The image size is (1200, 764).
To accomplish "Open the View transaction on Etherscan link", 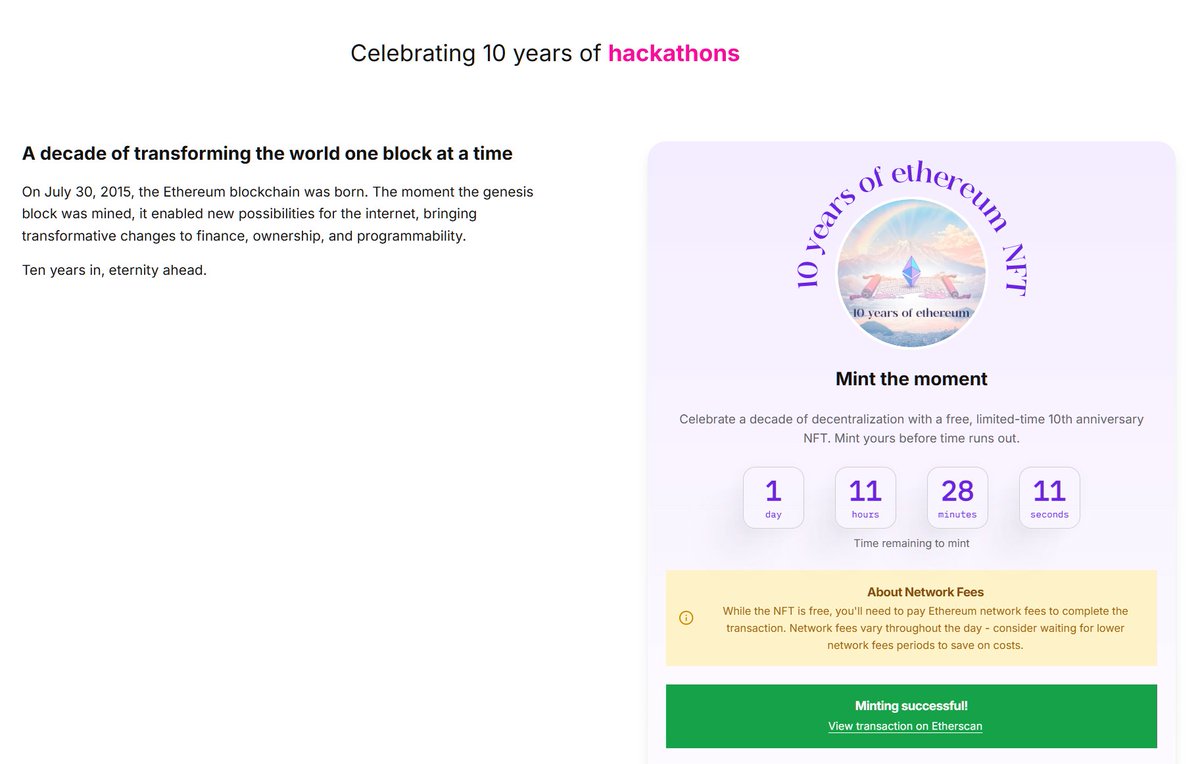I will coord(905,726).
